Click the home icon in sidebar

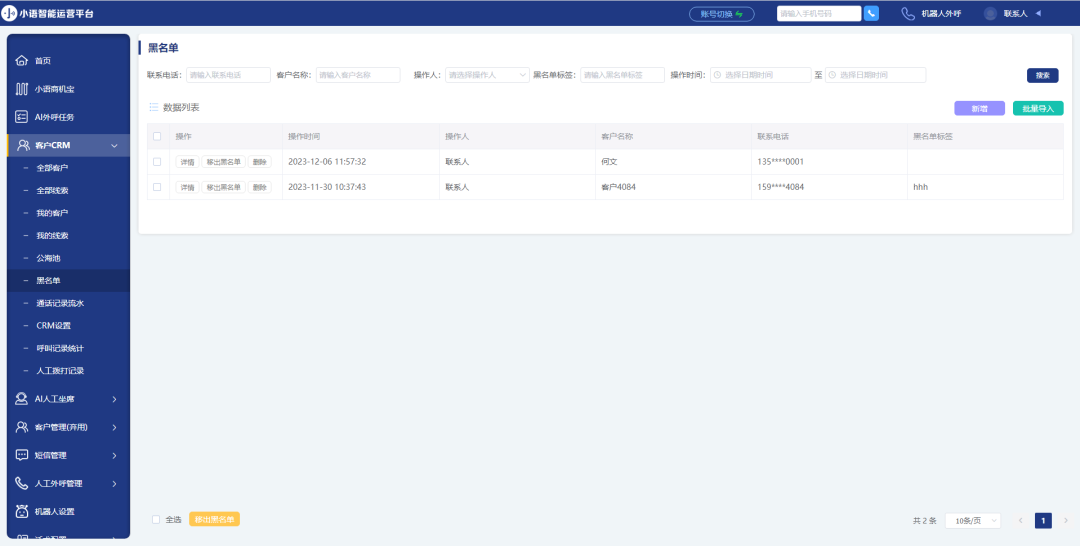(x=22, y=61)
